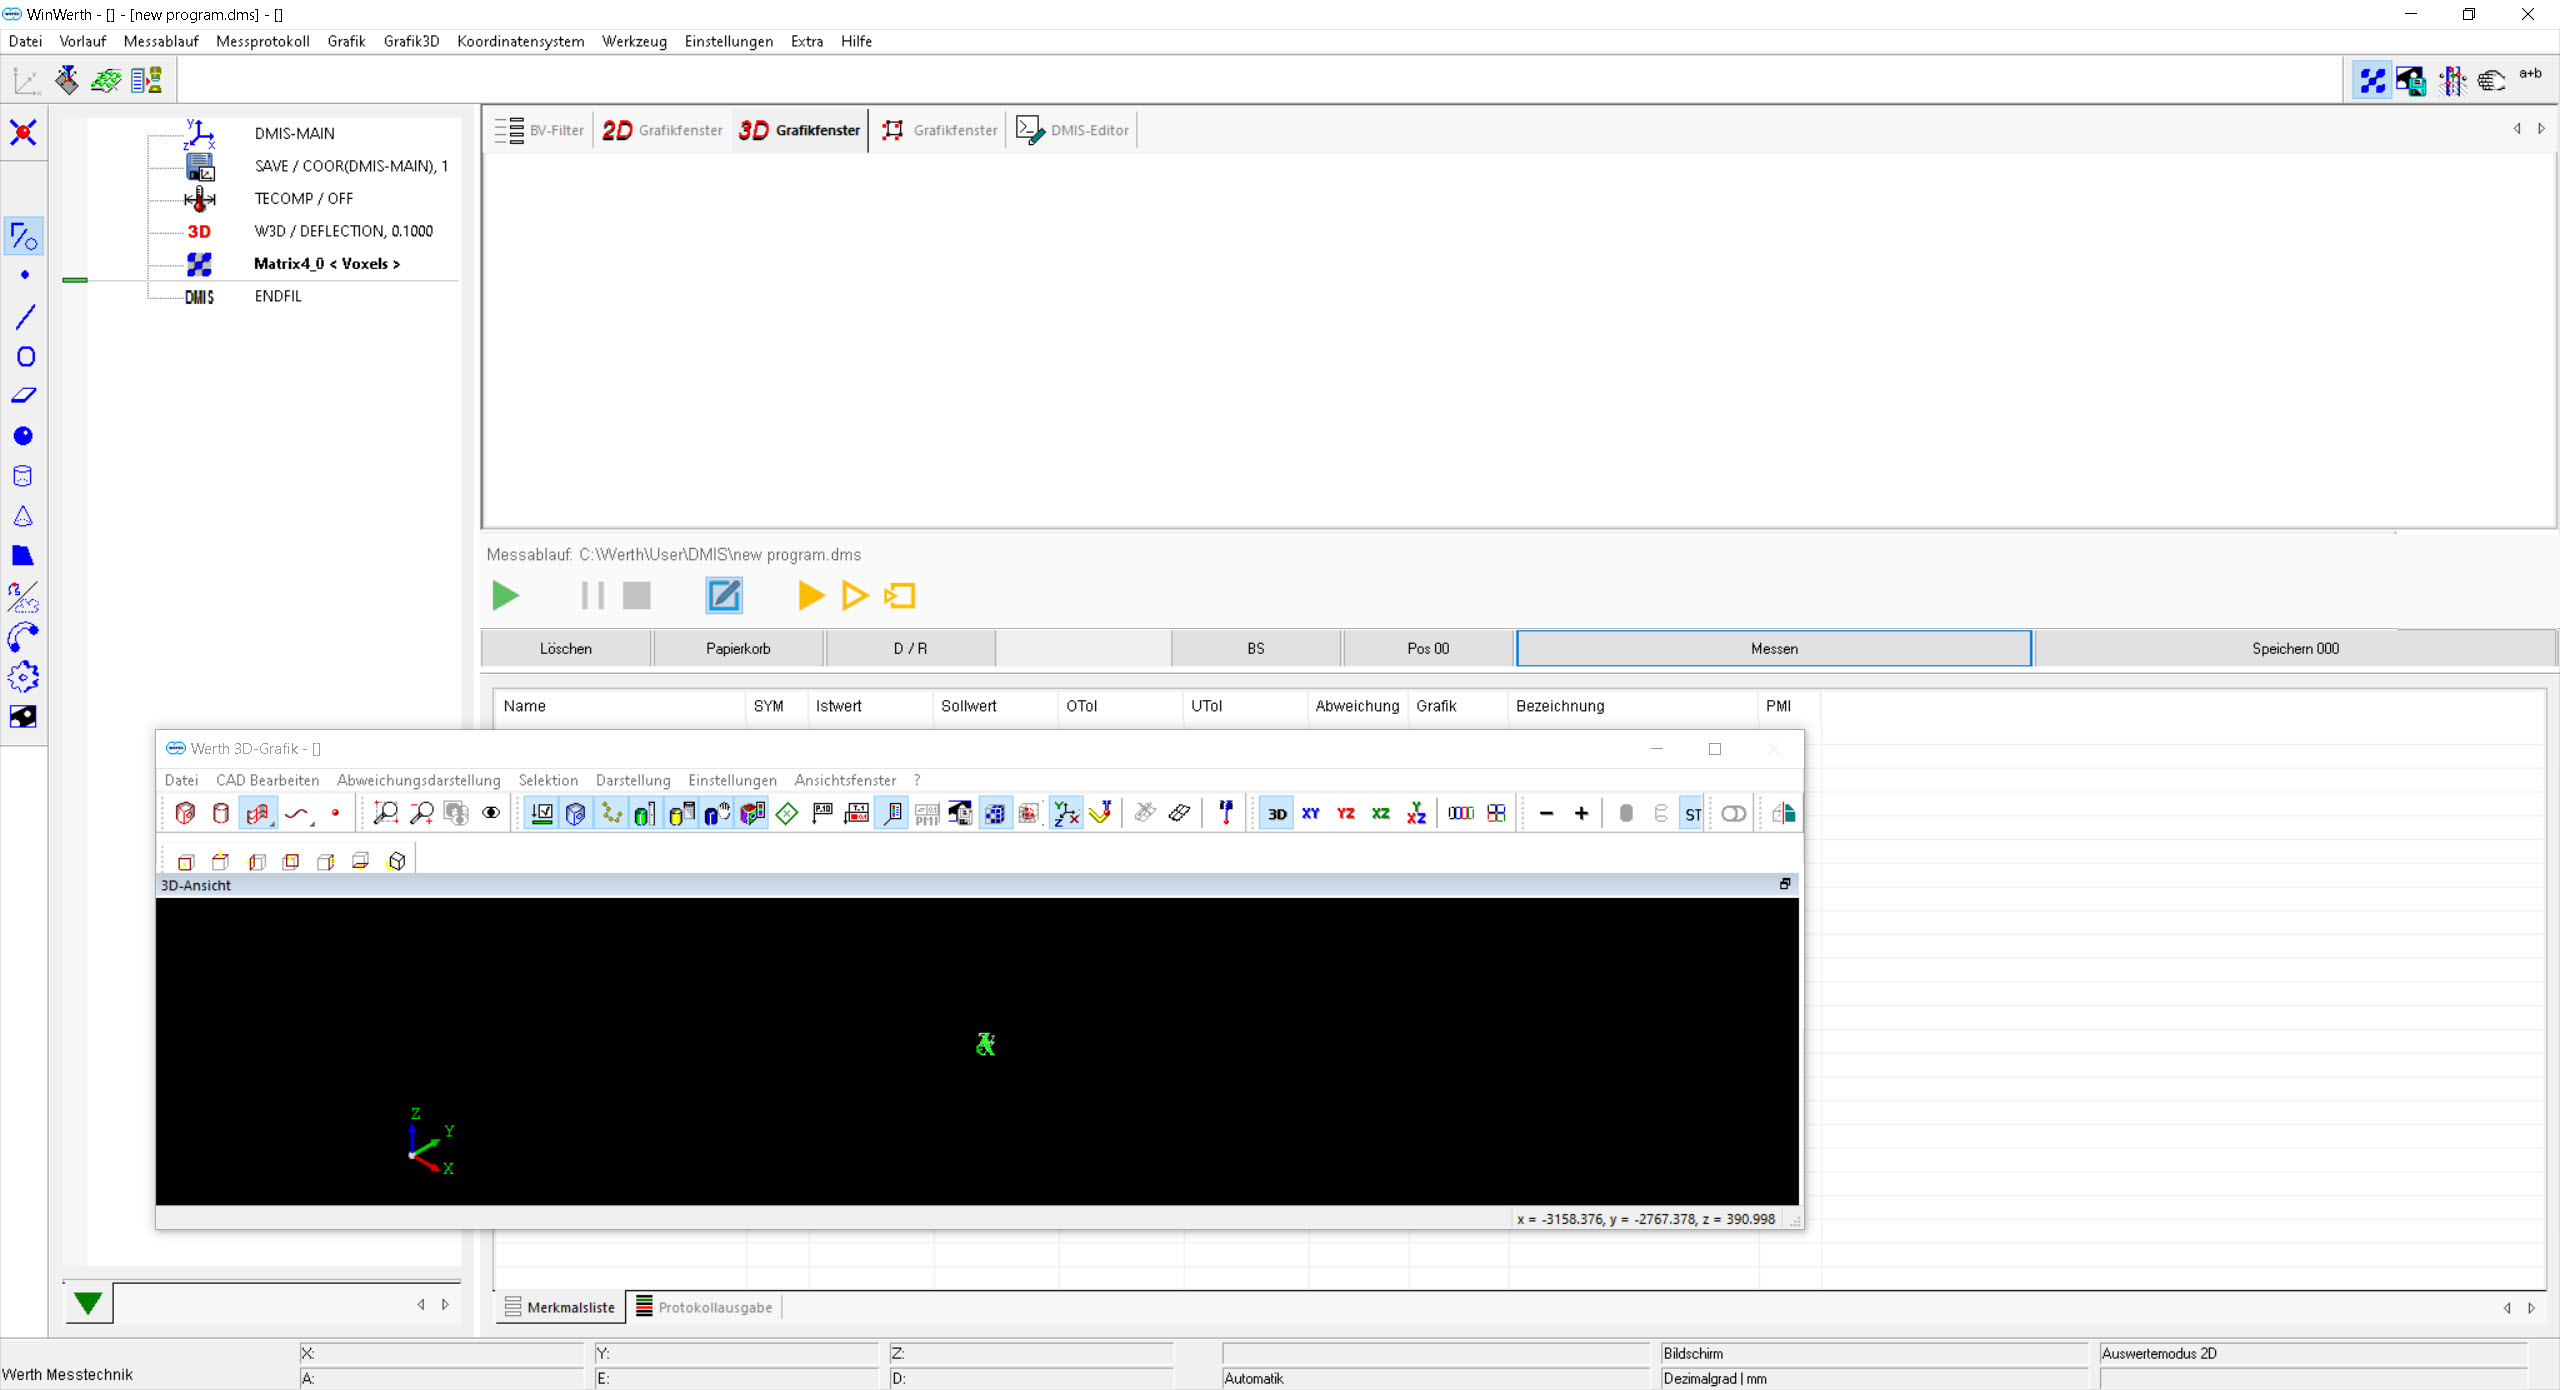Select the gear feature tool
Screen dimensions: 2560x1390
click(x=23, y=677)
